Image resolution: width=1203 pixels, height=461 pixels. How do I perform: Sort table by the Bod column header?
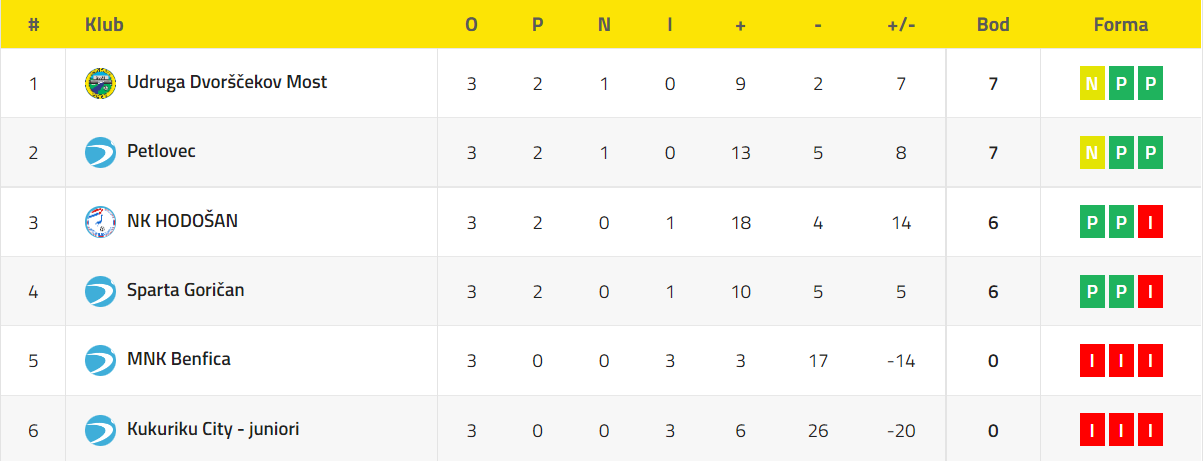click(x=993, y=25)
